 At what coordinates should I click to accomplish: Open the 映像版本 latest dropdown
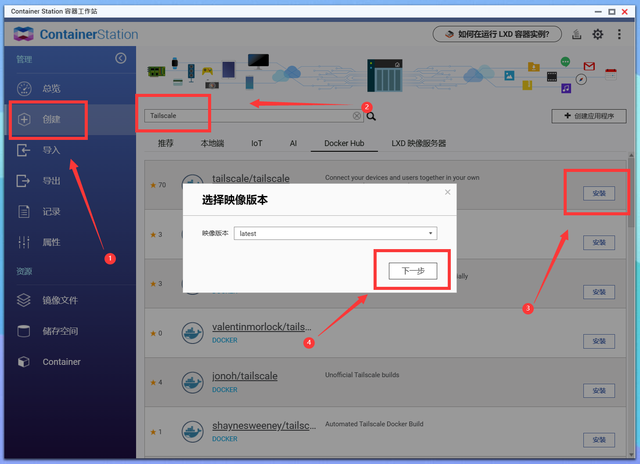(x=336, y=233)
